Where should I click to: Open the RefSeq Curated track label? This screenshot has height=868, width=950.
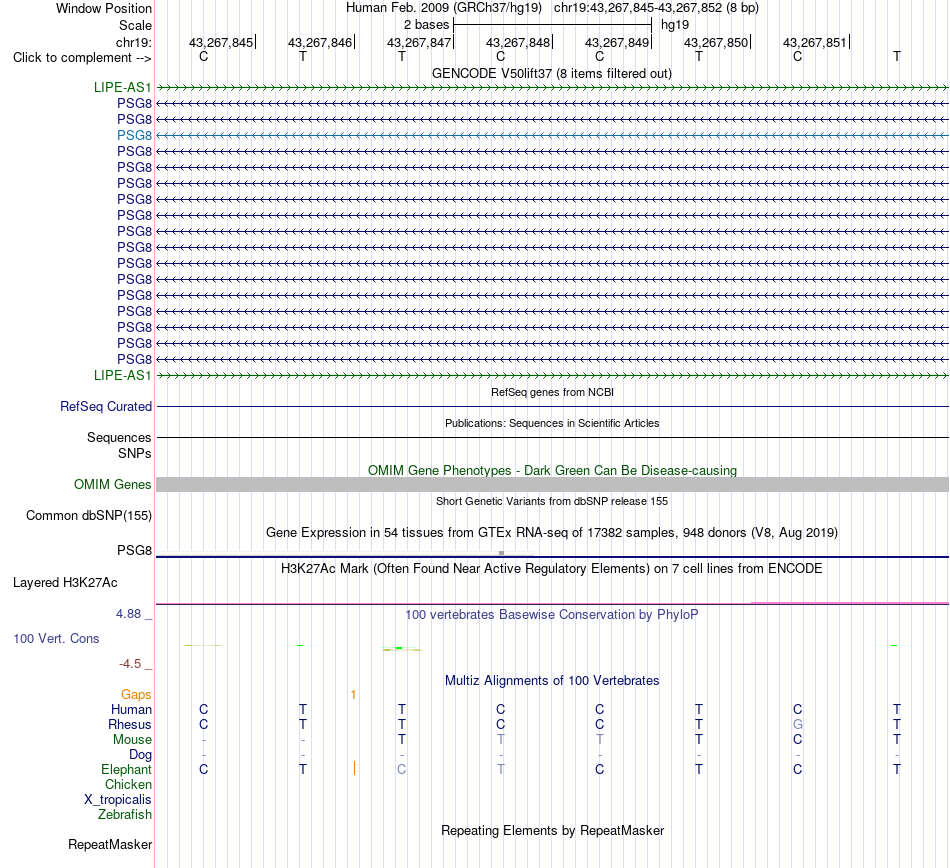pos(106,406)
